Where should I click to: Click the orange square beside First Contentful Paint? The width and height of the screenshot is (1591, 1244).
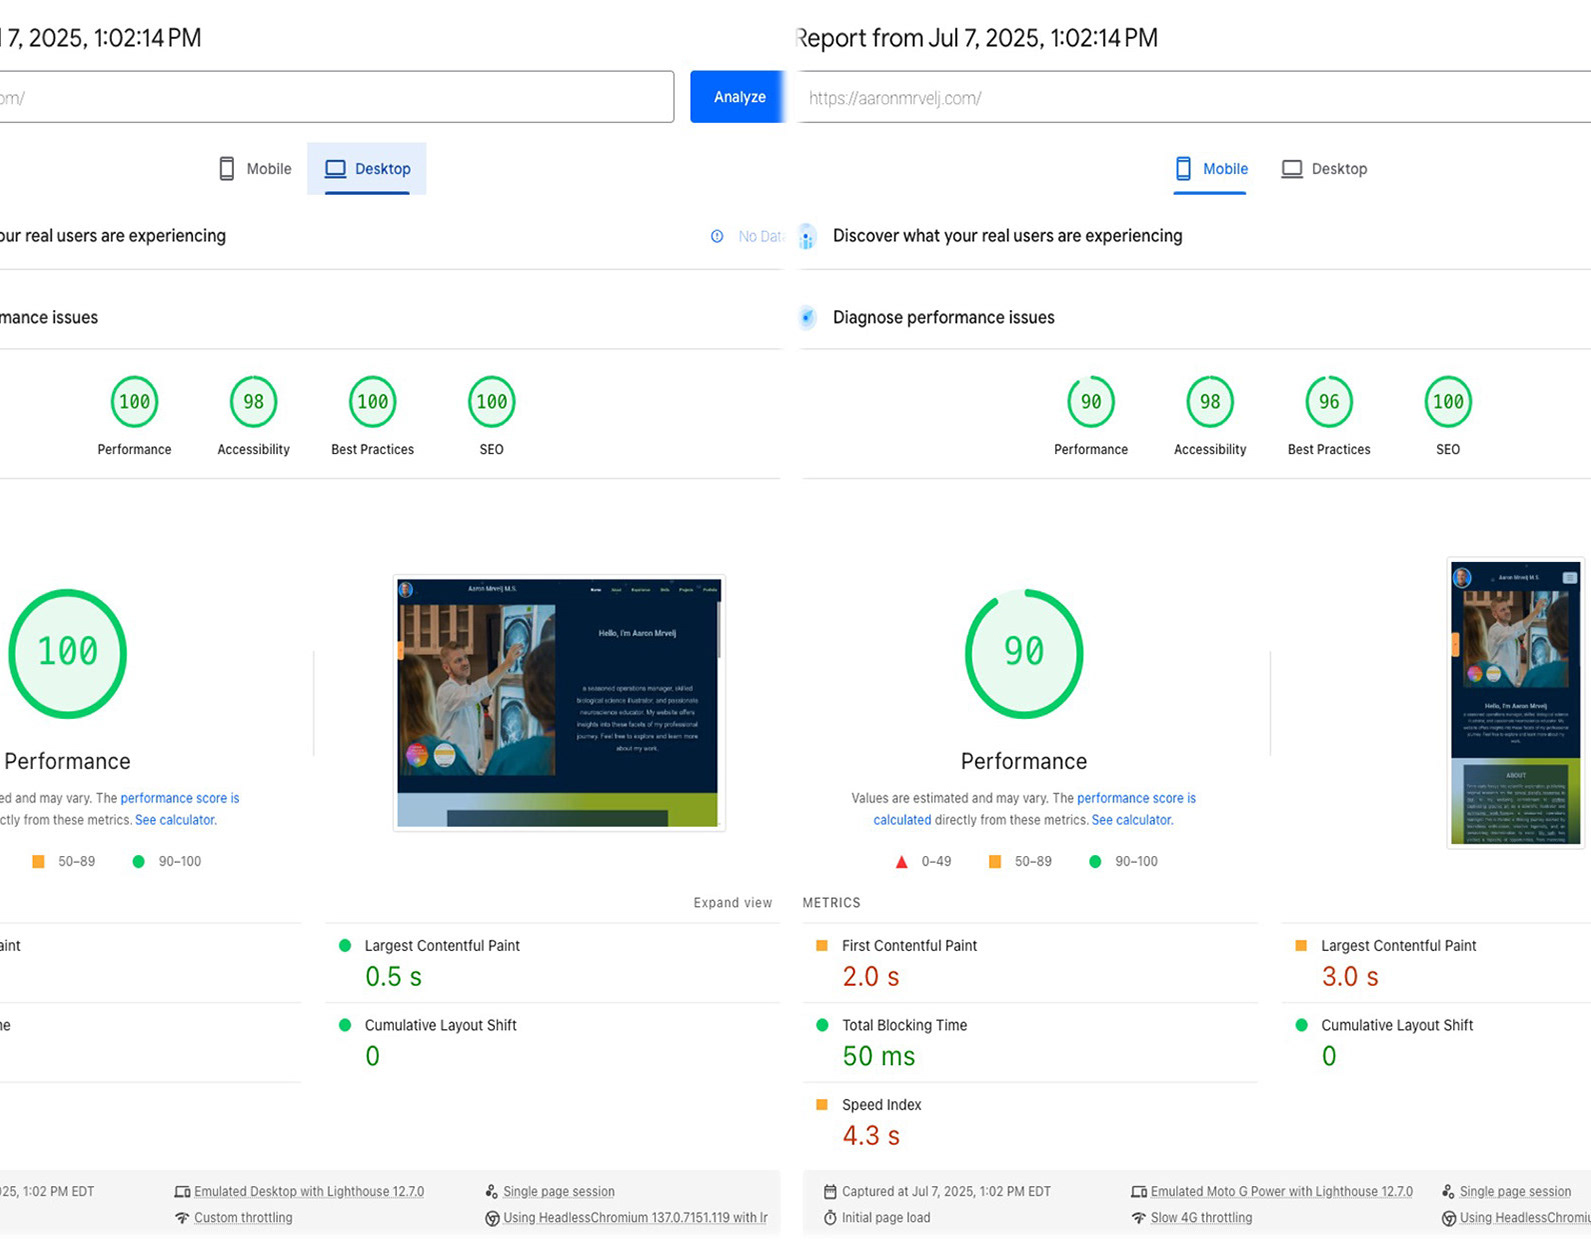click(822, 946)
